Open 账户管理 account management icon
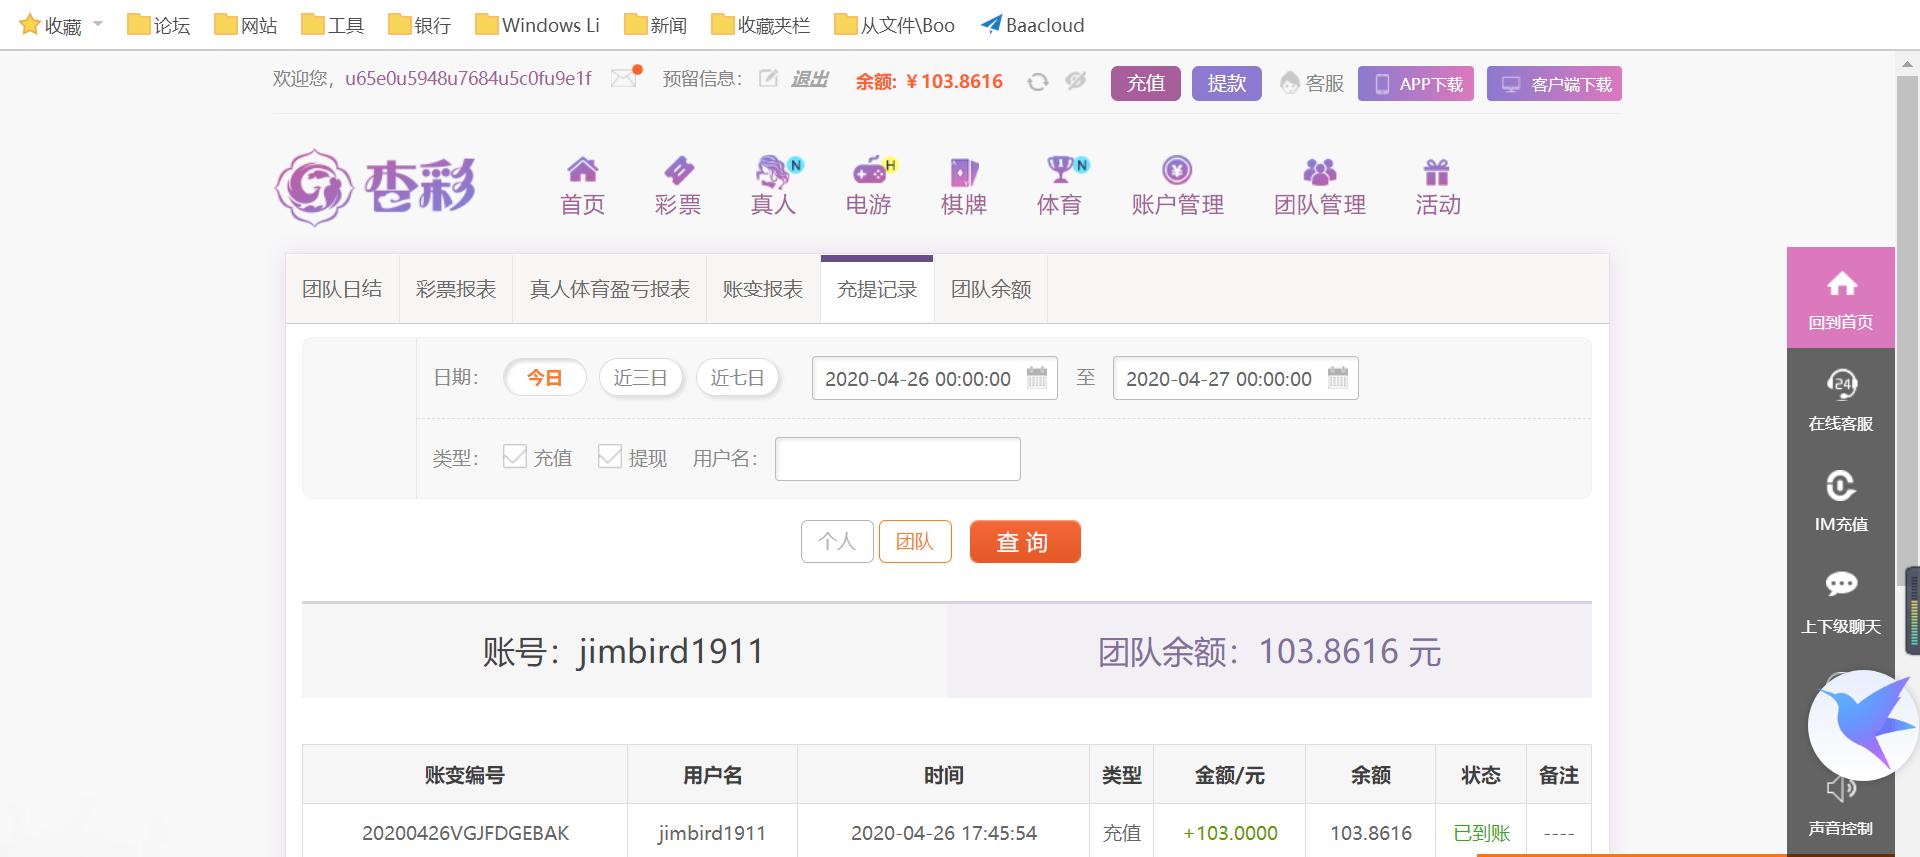This screenshot has width=1920, height=857. tap(1177, 186)
